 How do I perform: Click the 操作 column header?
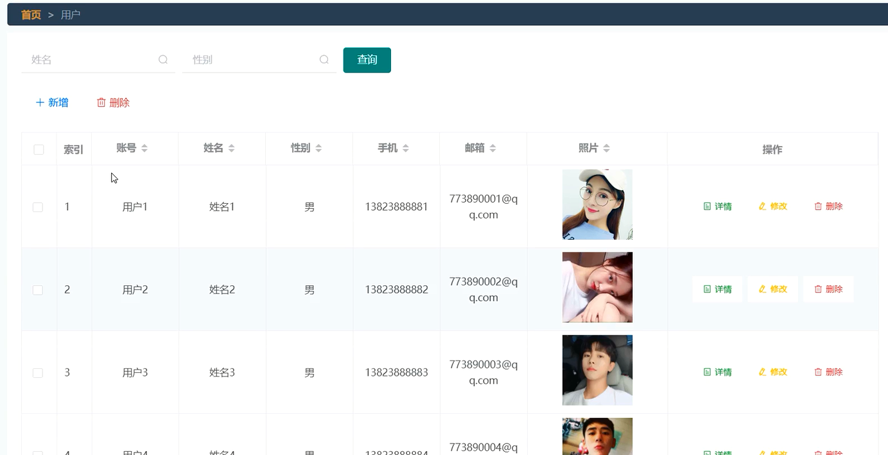pyautogui.click(x=772, y=150)
